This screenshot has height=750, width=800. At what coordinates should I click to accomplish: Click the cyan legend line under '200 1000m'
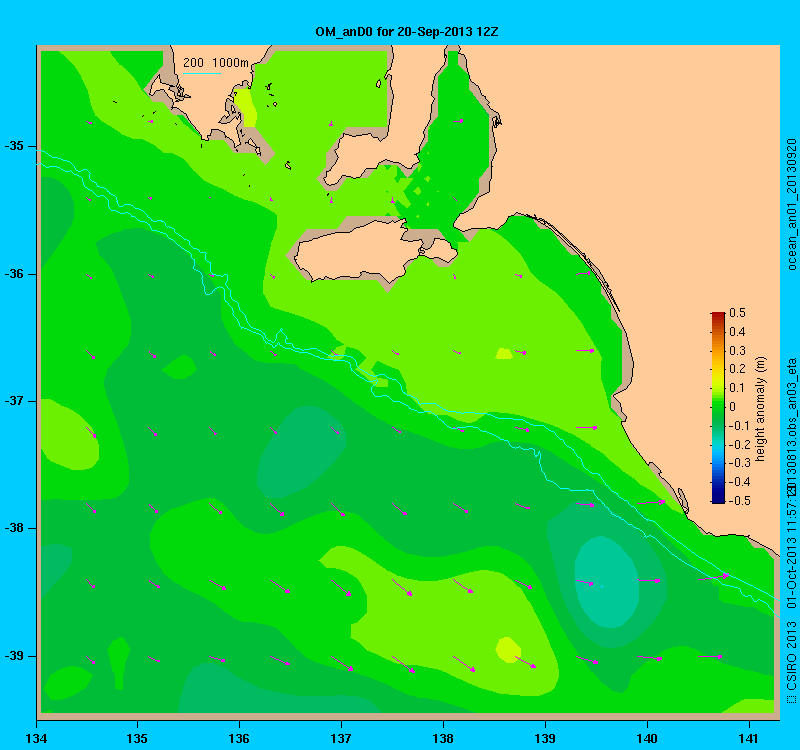coord(202,73)
